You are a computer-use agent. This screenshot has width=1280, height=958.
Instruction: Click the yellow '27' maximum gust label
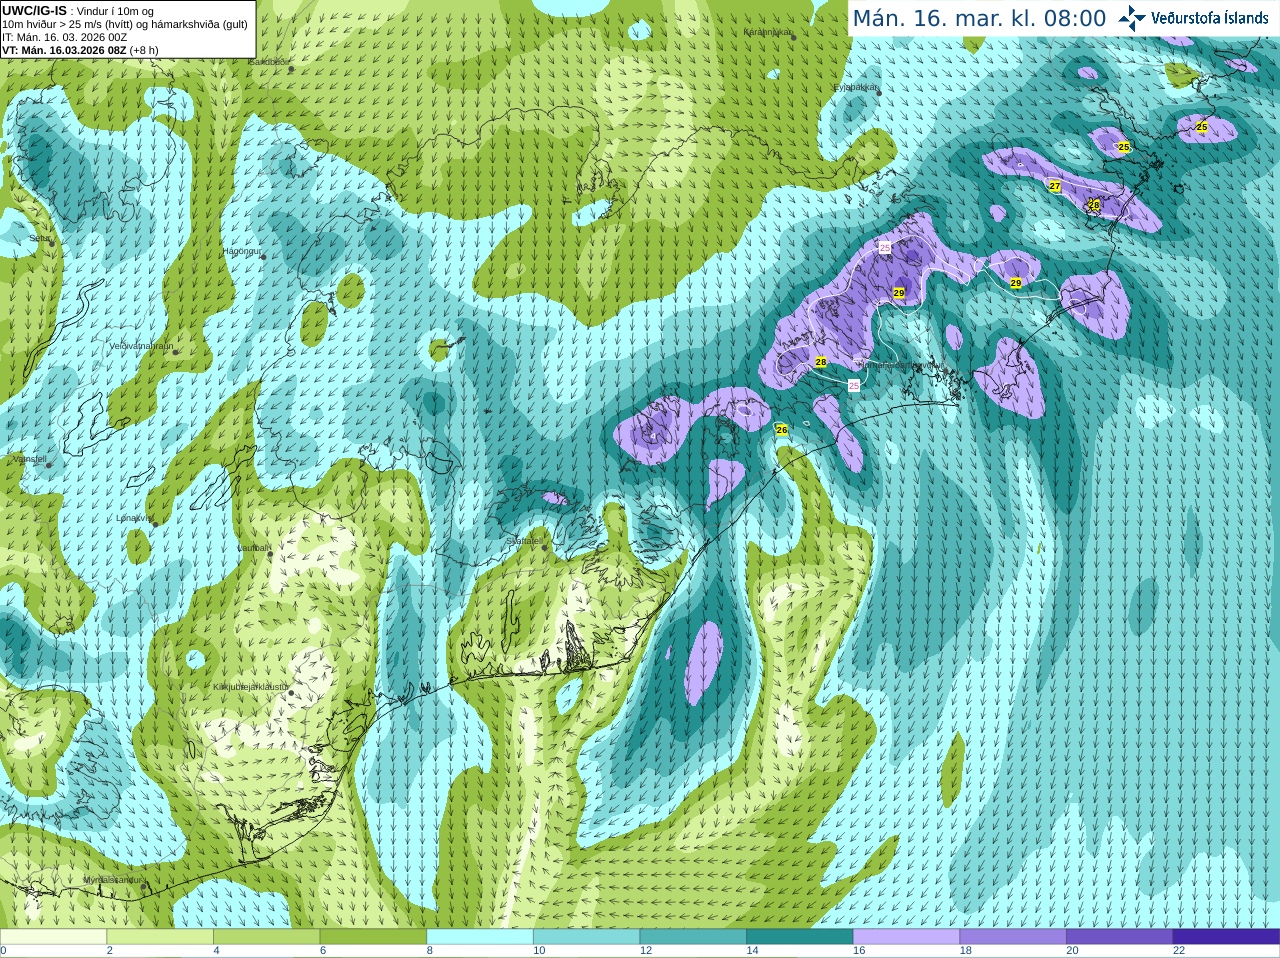(x=1055, y=186)
